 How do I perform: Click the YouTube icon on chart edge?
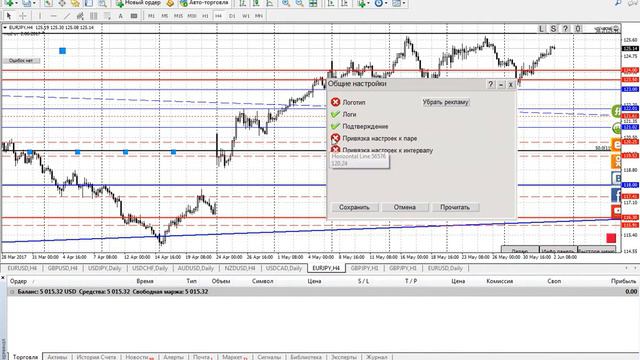tap(616, 211)
